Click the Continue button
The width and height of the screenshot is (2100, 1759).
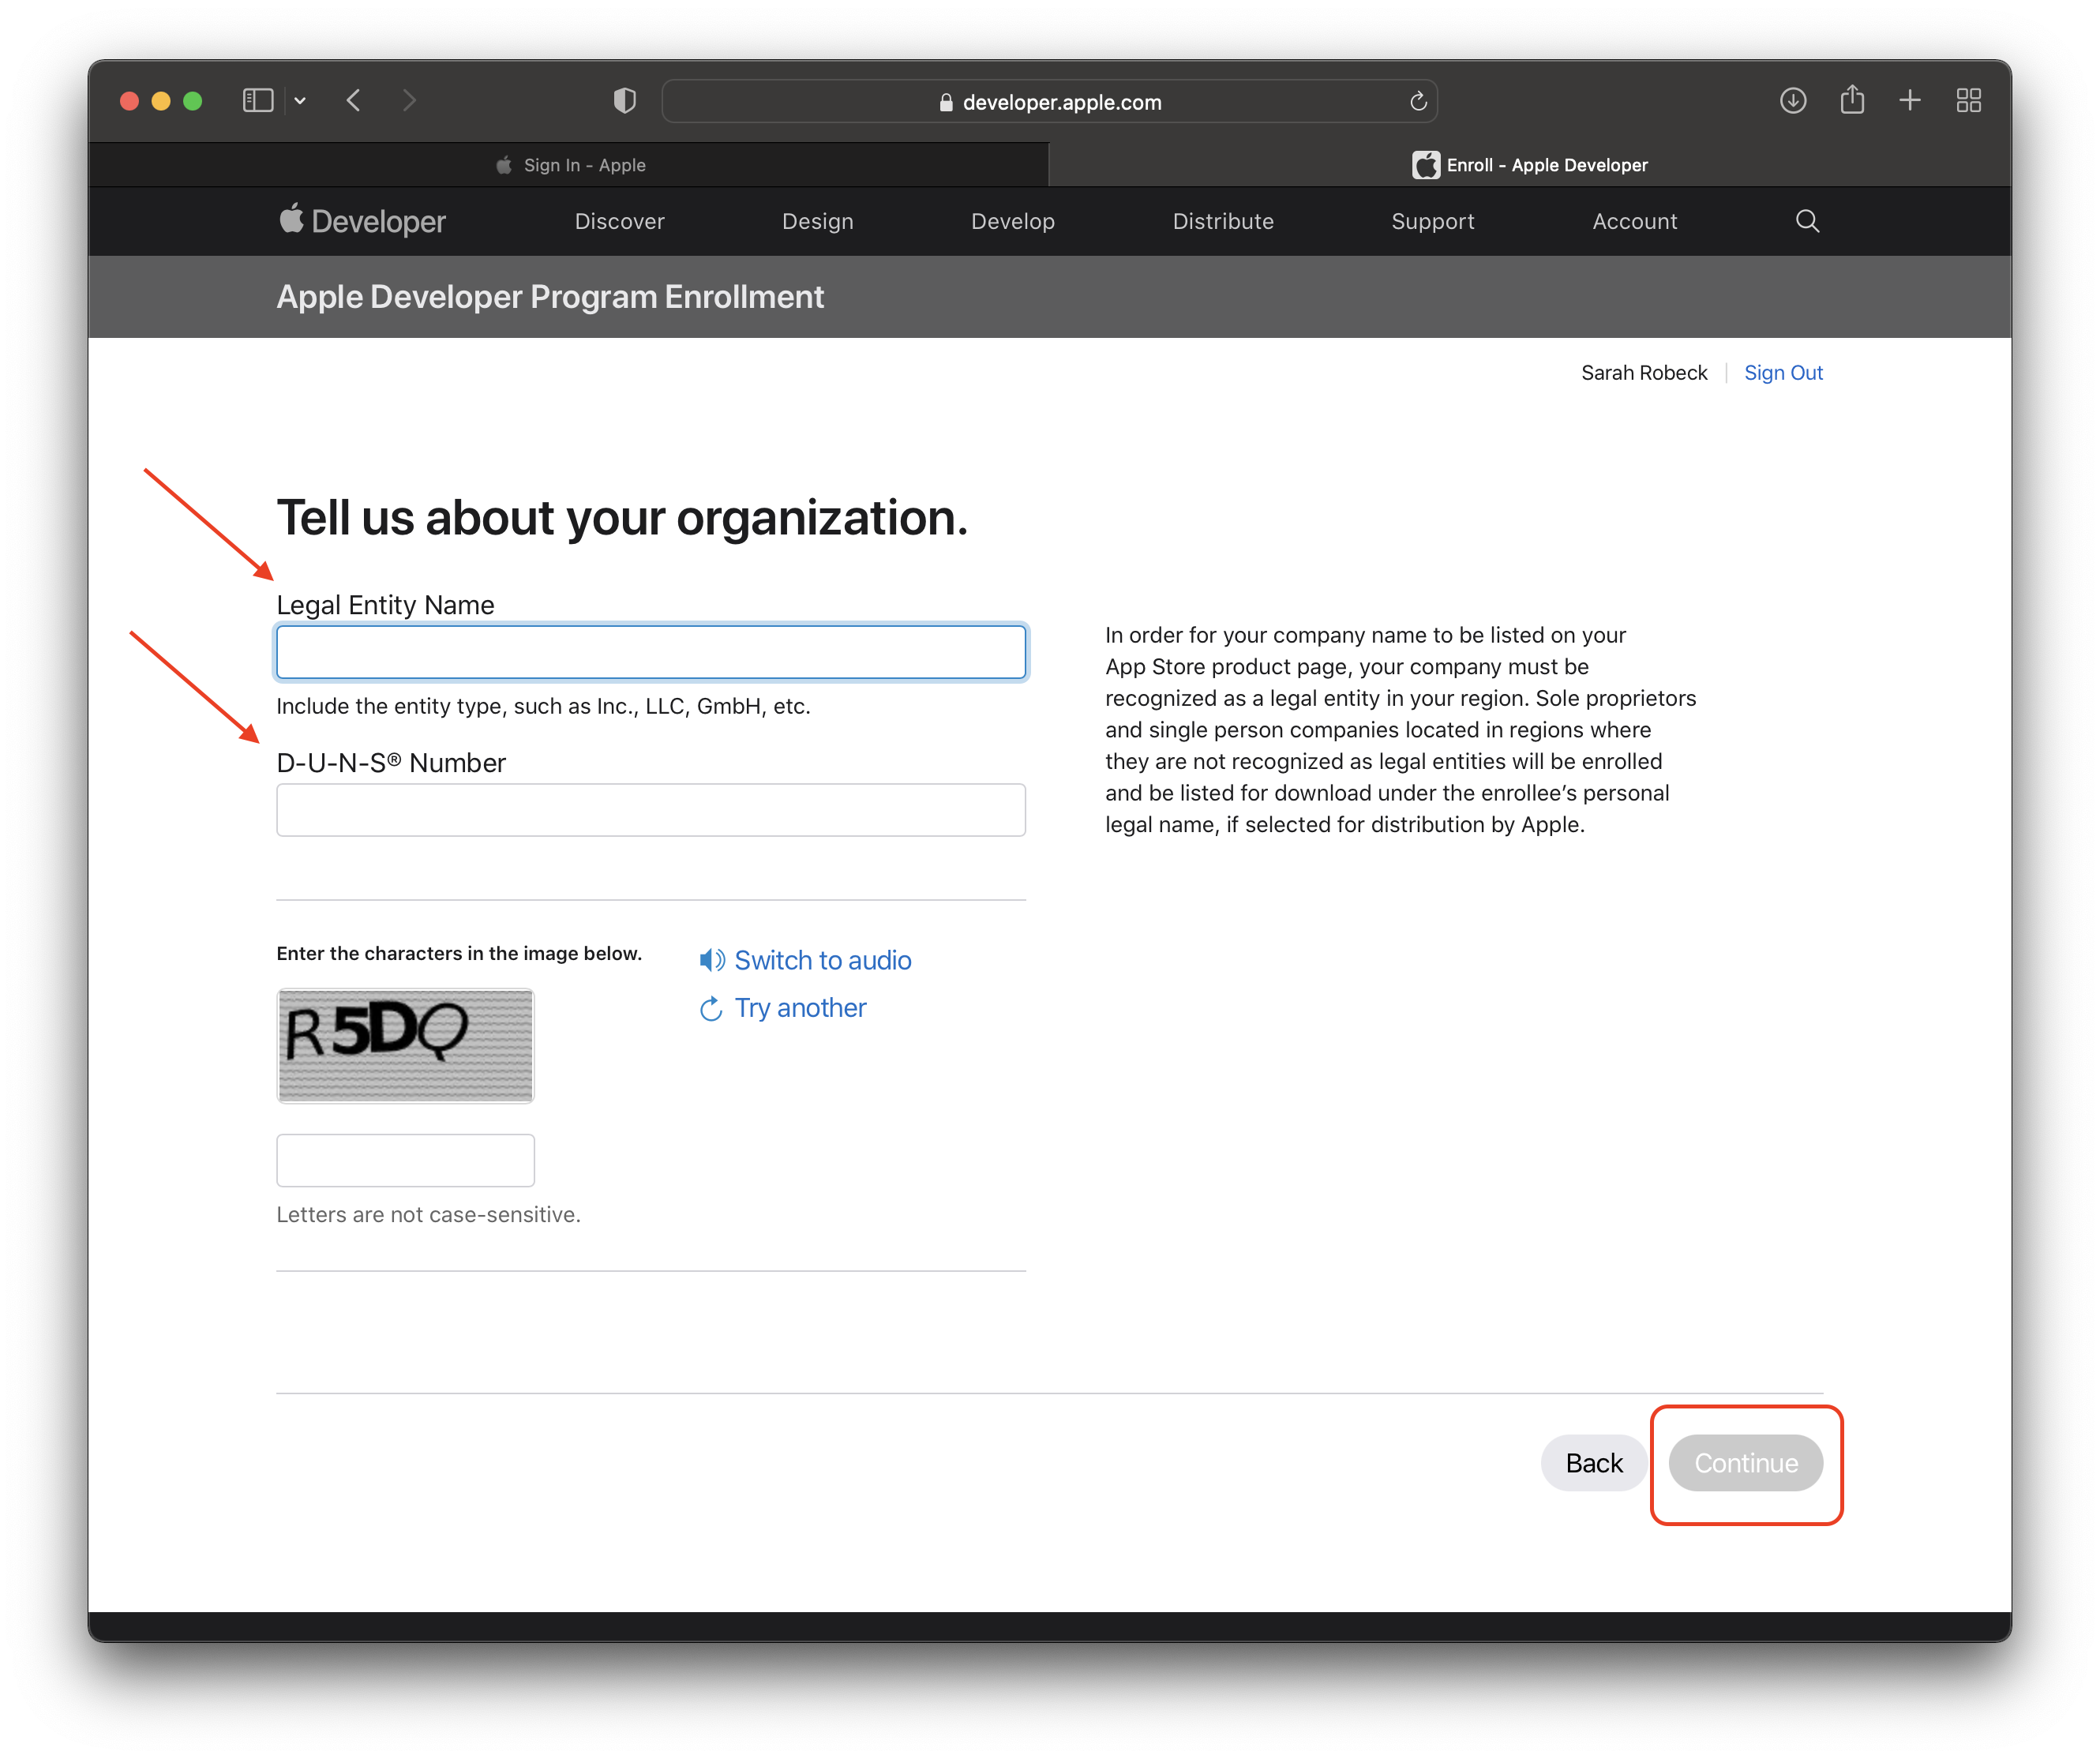(x=1745, y=1463)
